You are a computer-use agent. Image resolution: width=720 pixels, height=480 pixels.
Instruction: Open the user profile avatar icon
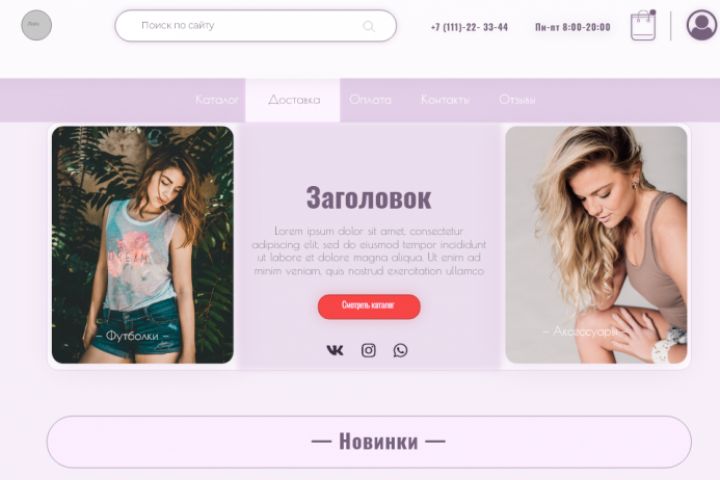702,25
